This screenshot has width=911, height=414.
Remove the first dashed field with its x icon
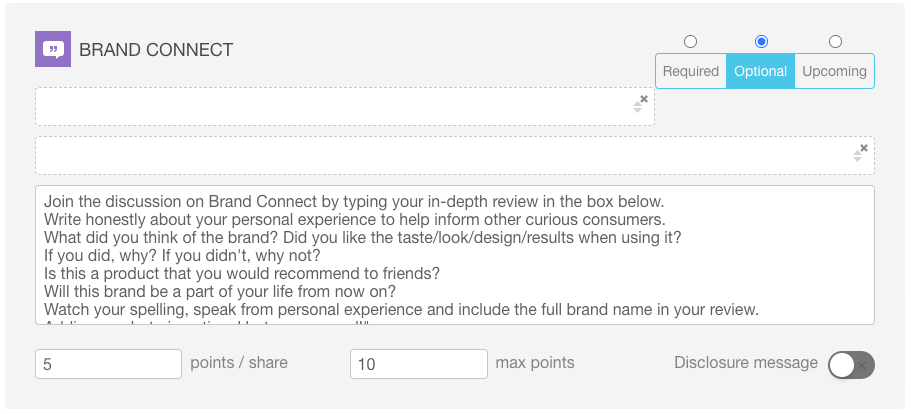click(644, 99)
